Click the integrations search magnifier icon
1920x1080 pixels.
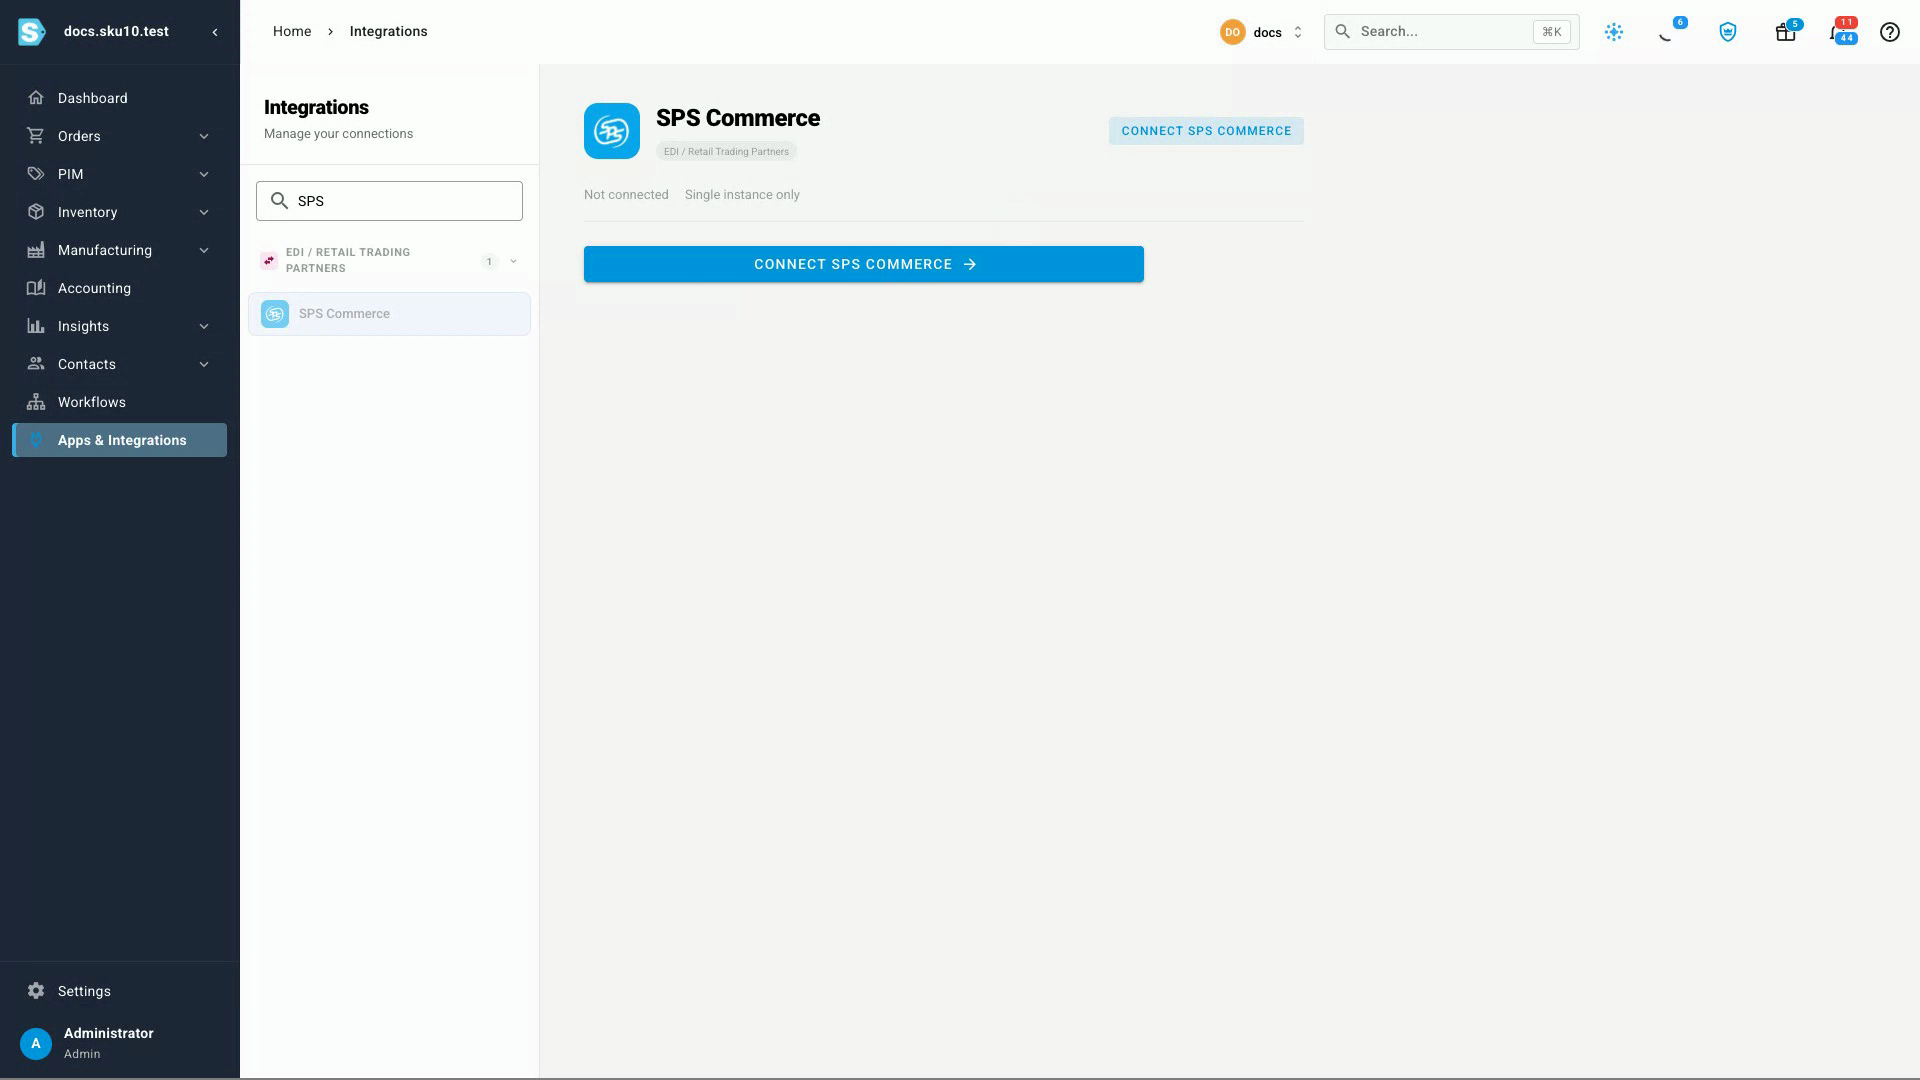(280, 201)
